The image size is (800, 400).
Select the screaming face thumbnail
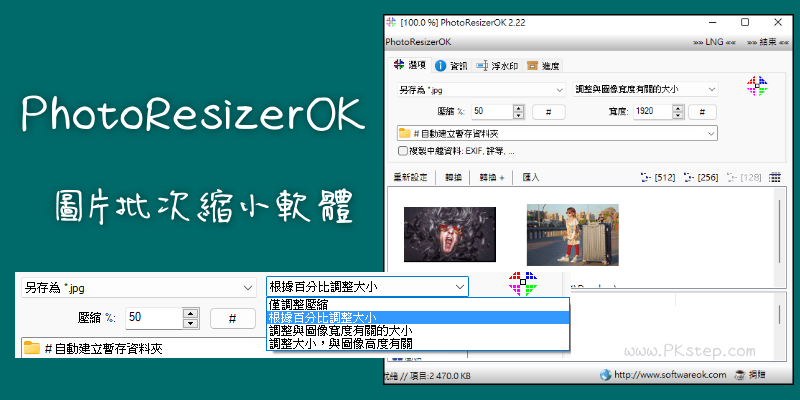(449, 234)
